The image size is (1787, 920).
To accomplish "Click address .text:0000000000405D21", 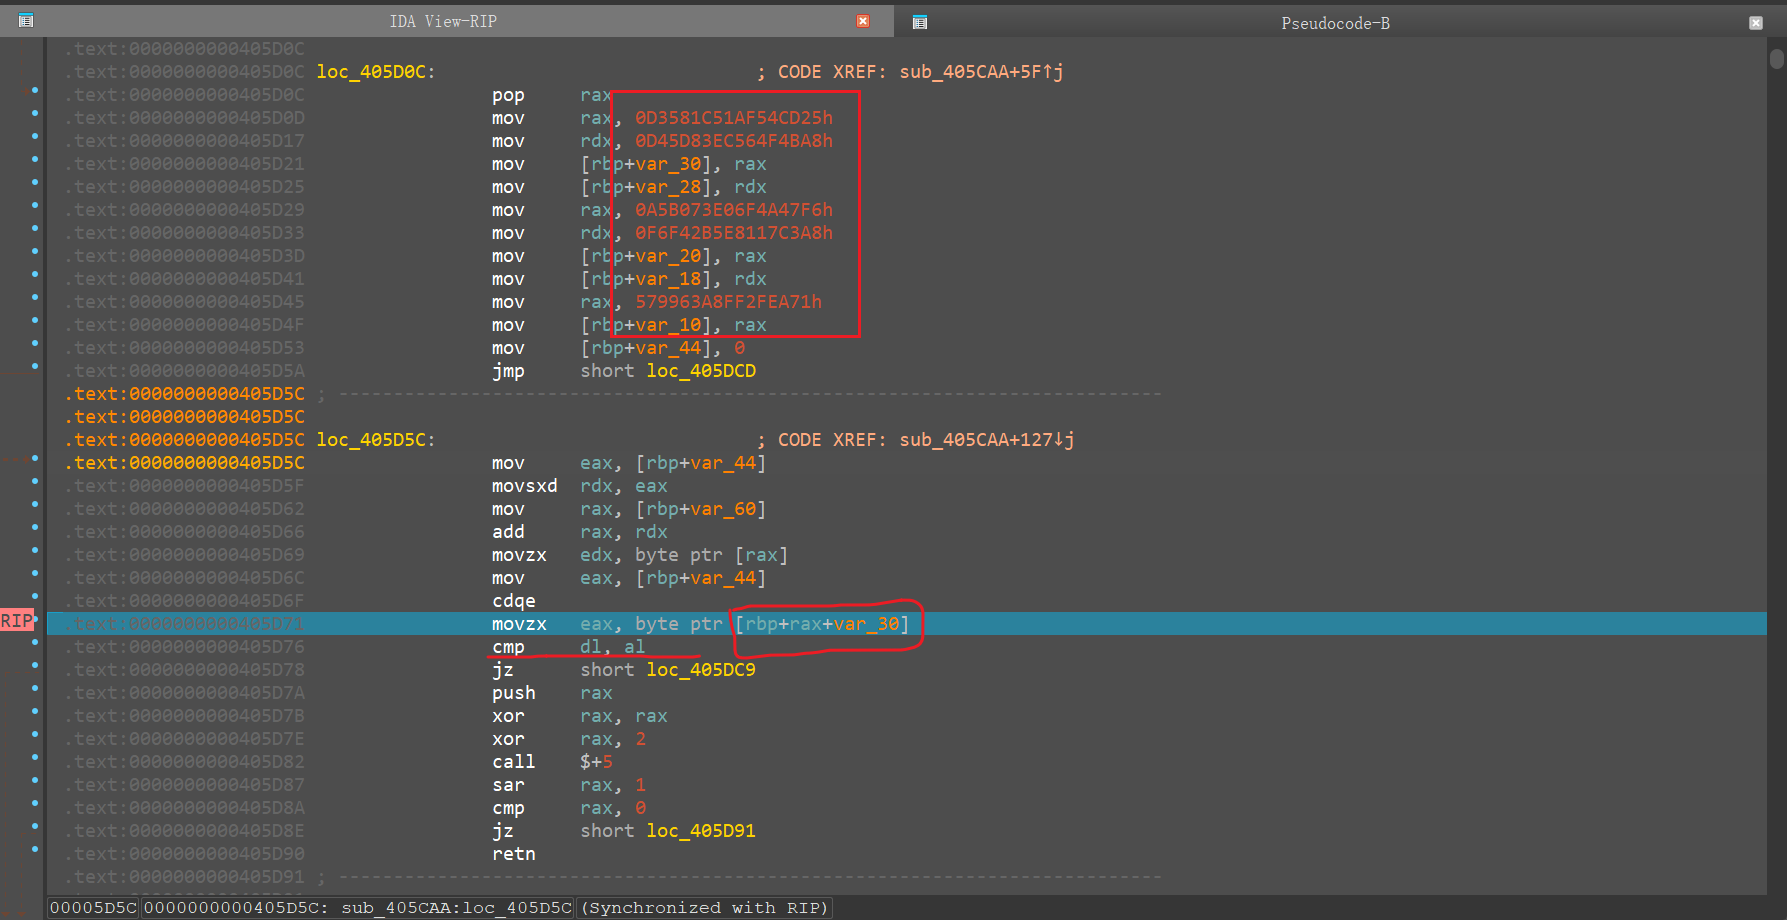I will click(x=185, y=164).
